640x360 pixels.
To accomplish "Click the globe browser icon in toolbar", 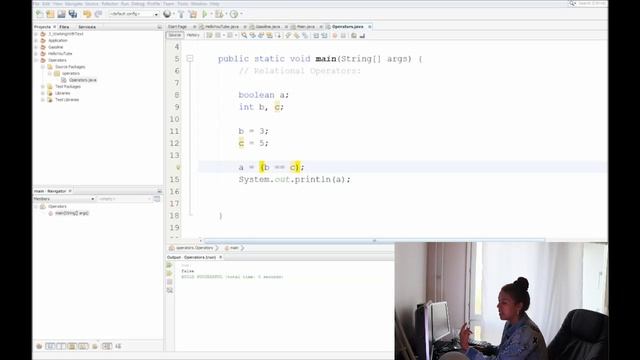I will [x=167, y=14].
